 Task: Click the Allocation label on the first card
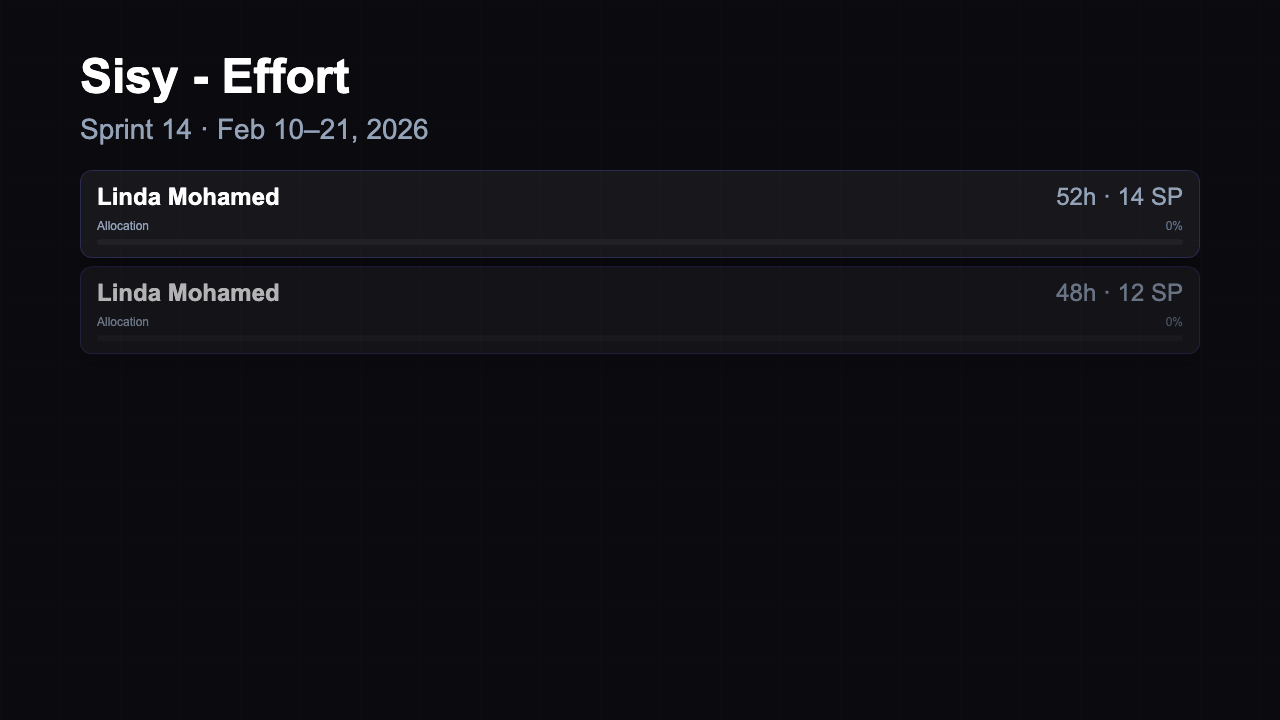(x=122, y=226)
